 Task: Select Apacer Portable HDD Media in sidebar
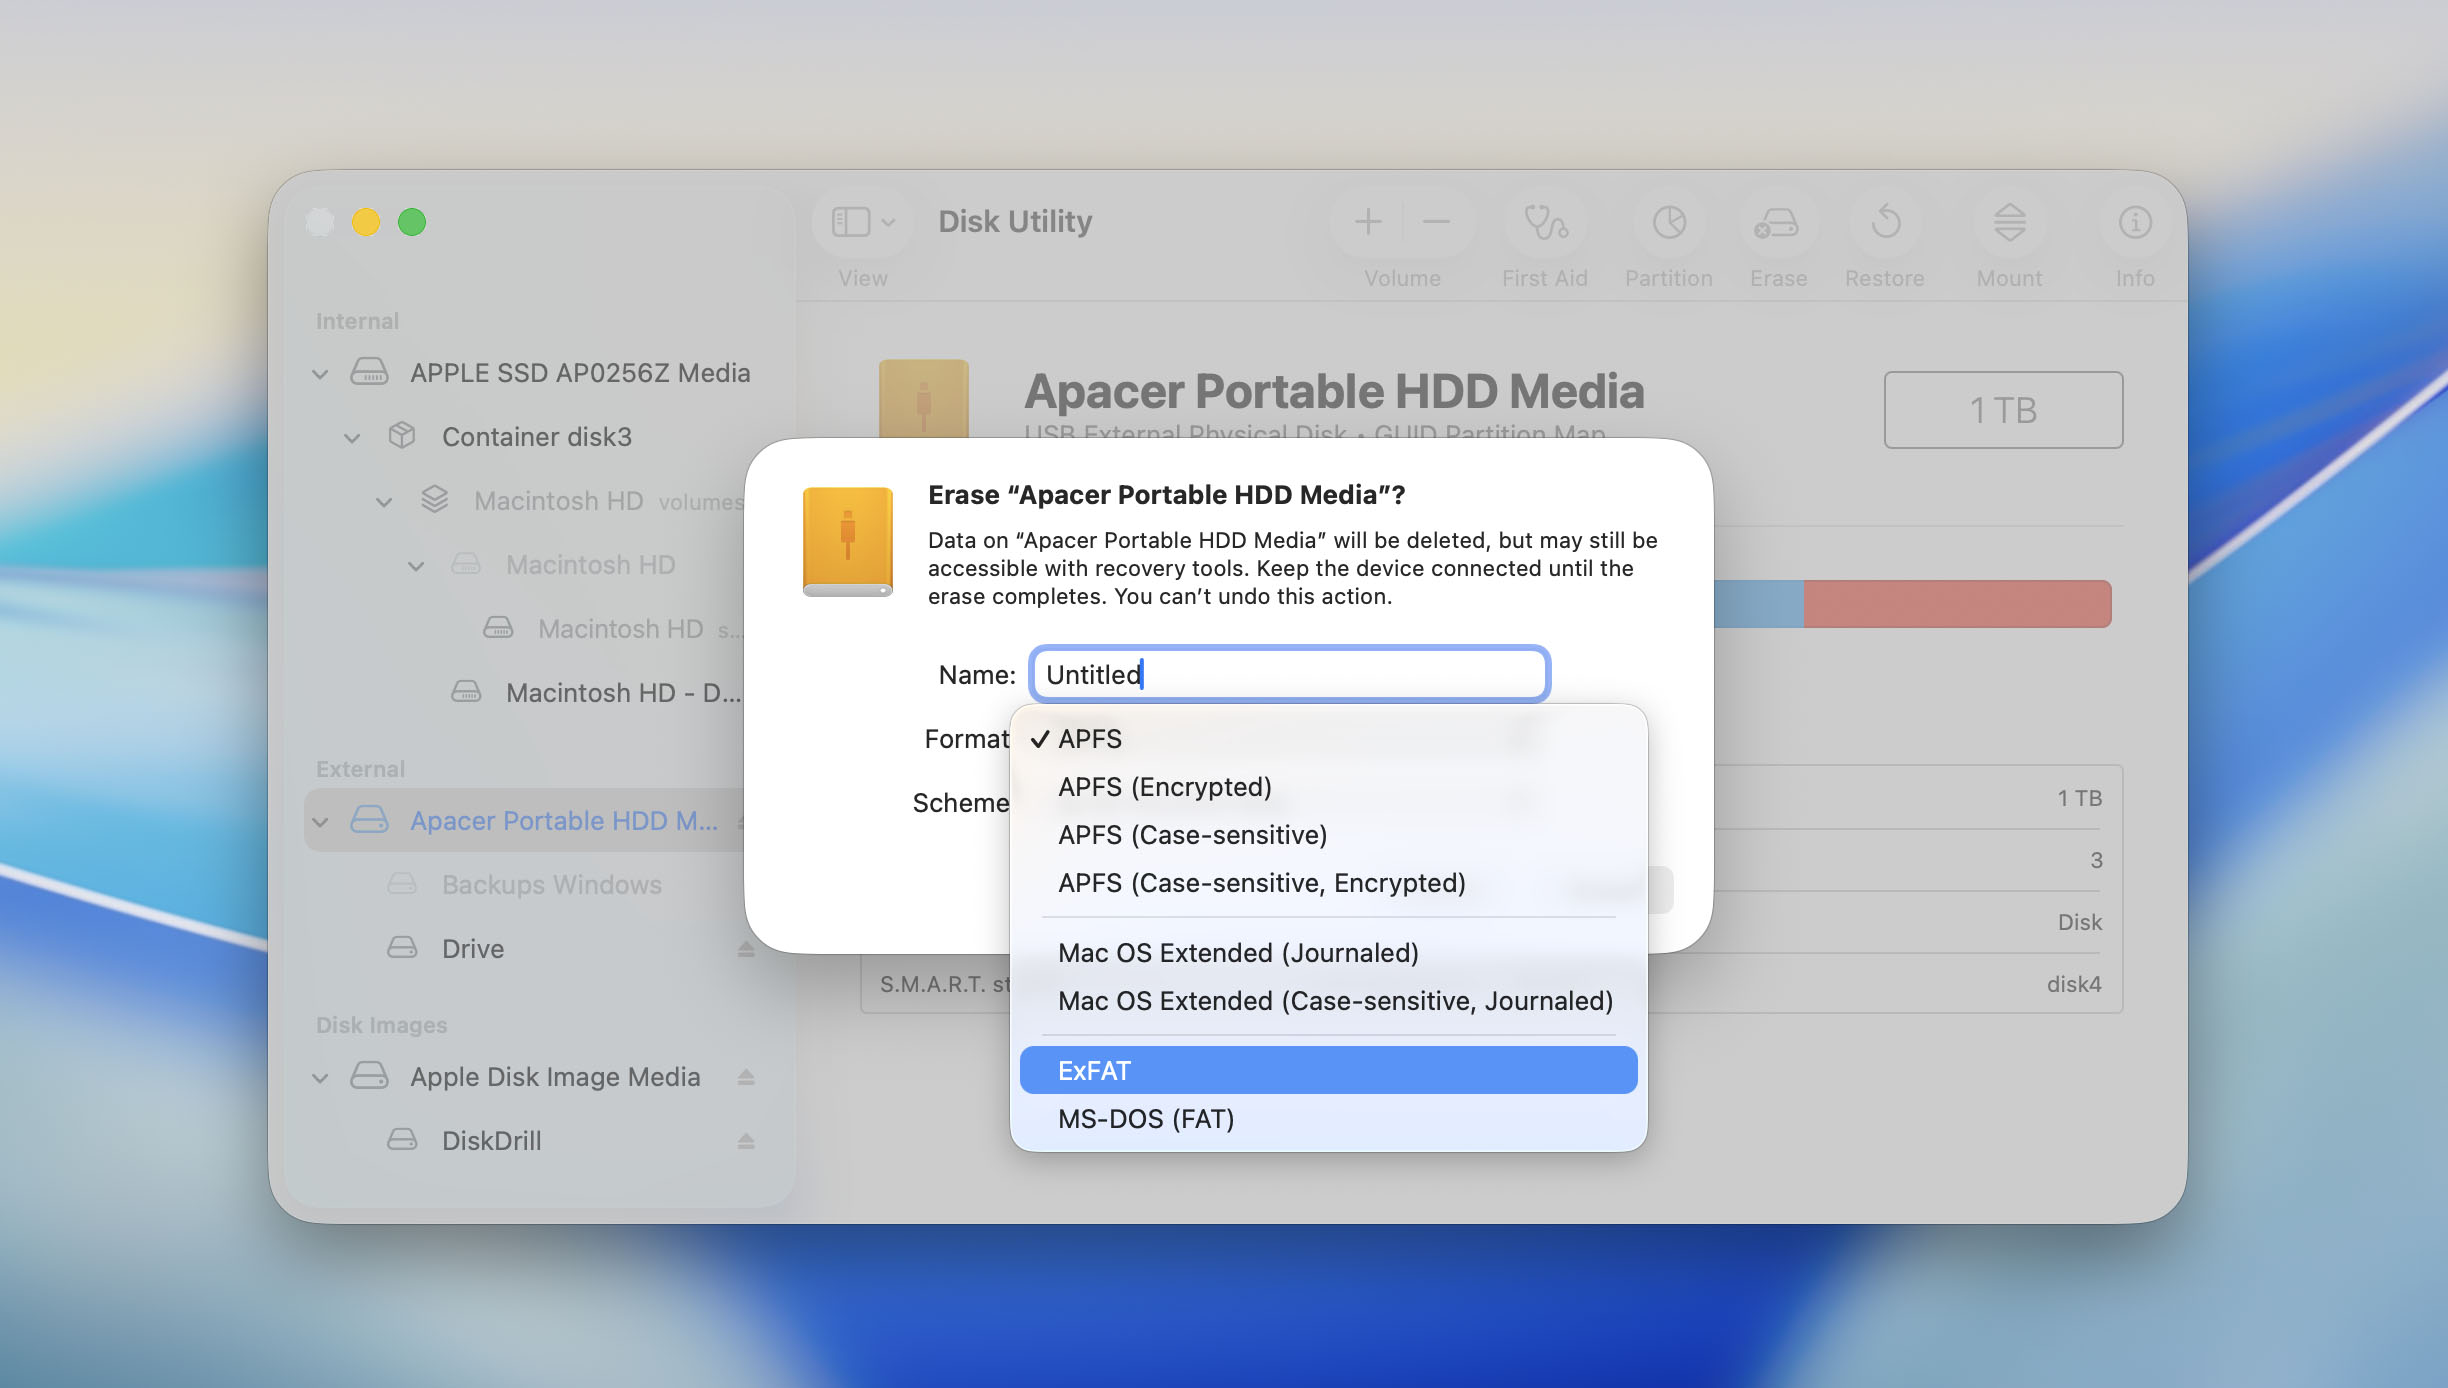coord(564,821)
